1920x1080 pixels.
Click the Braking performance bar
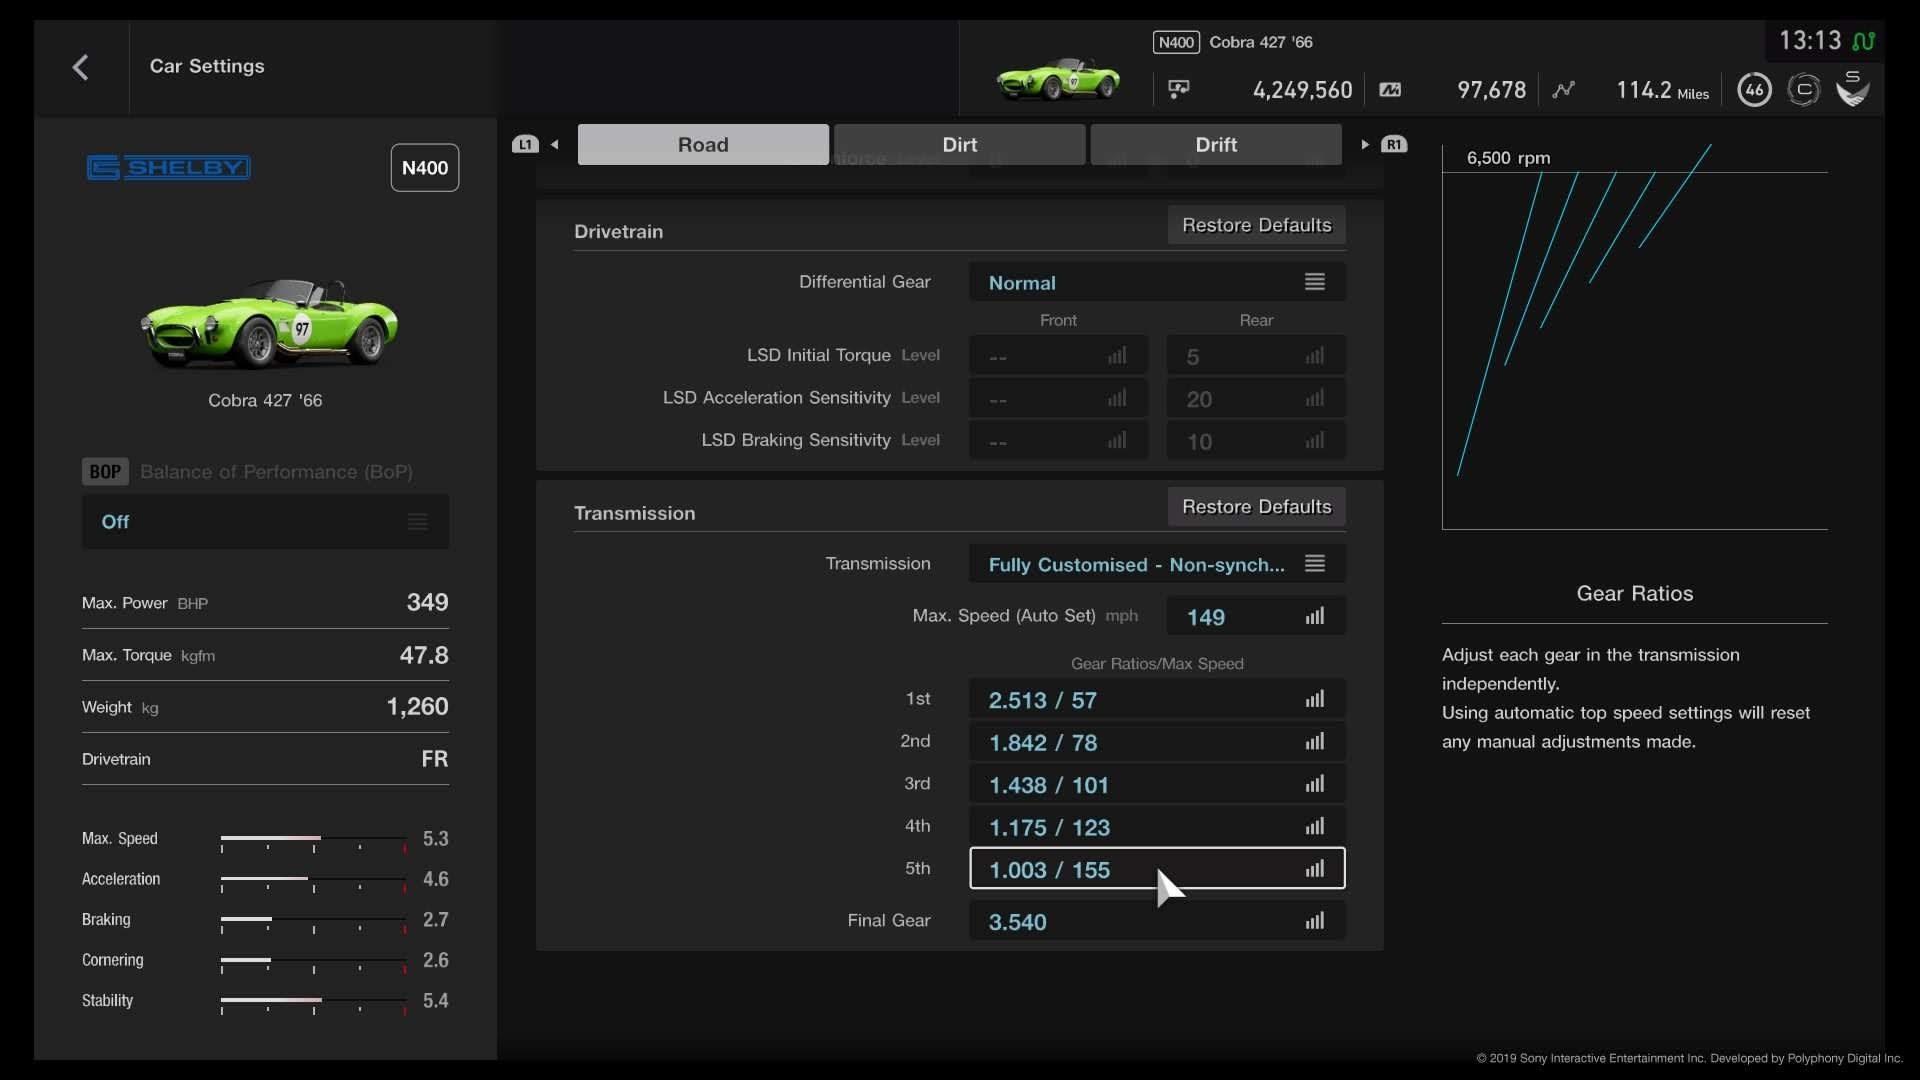coord(313,922)
